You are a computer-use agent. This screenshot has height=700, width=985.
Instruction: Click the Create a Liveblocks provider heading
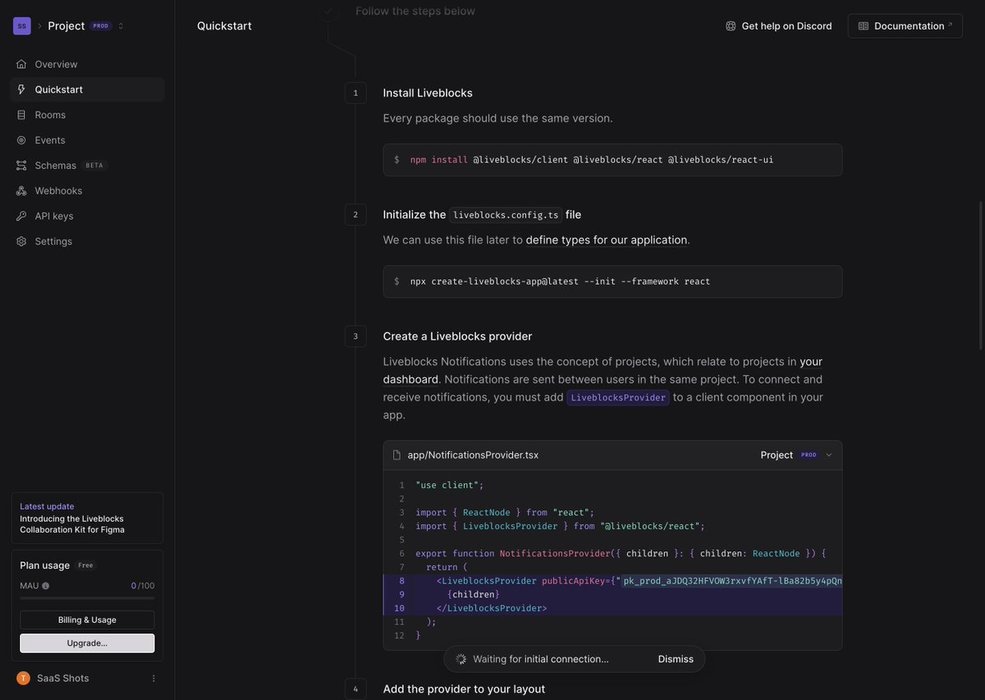pos(457,336)
